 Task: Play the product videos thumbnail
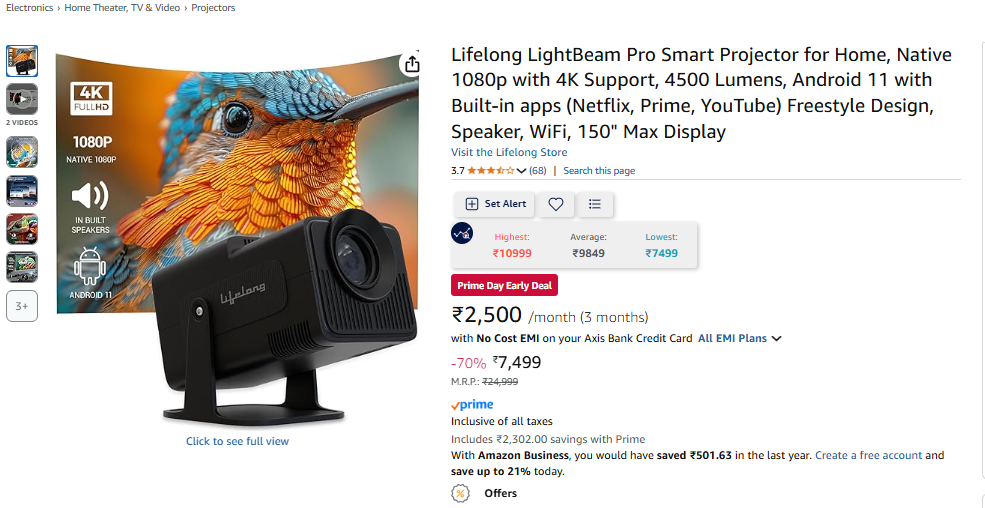[x=22, y=98]
